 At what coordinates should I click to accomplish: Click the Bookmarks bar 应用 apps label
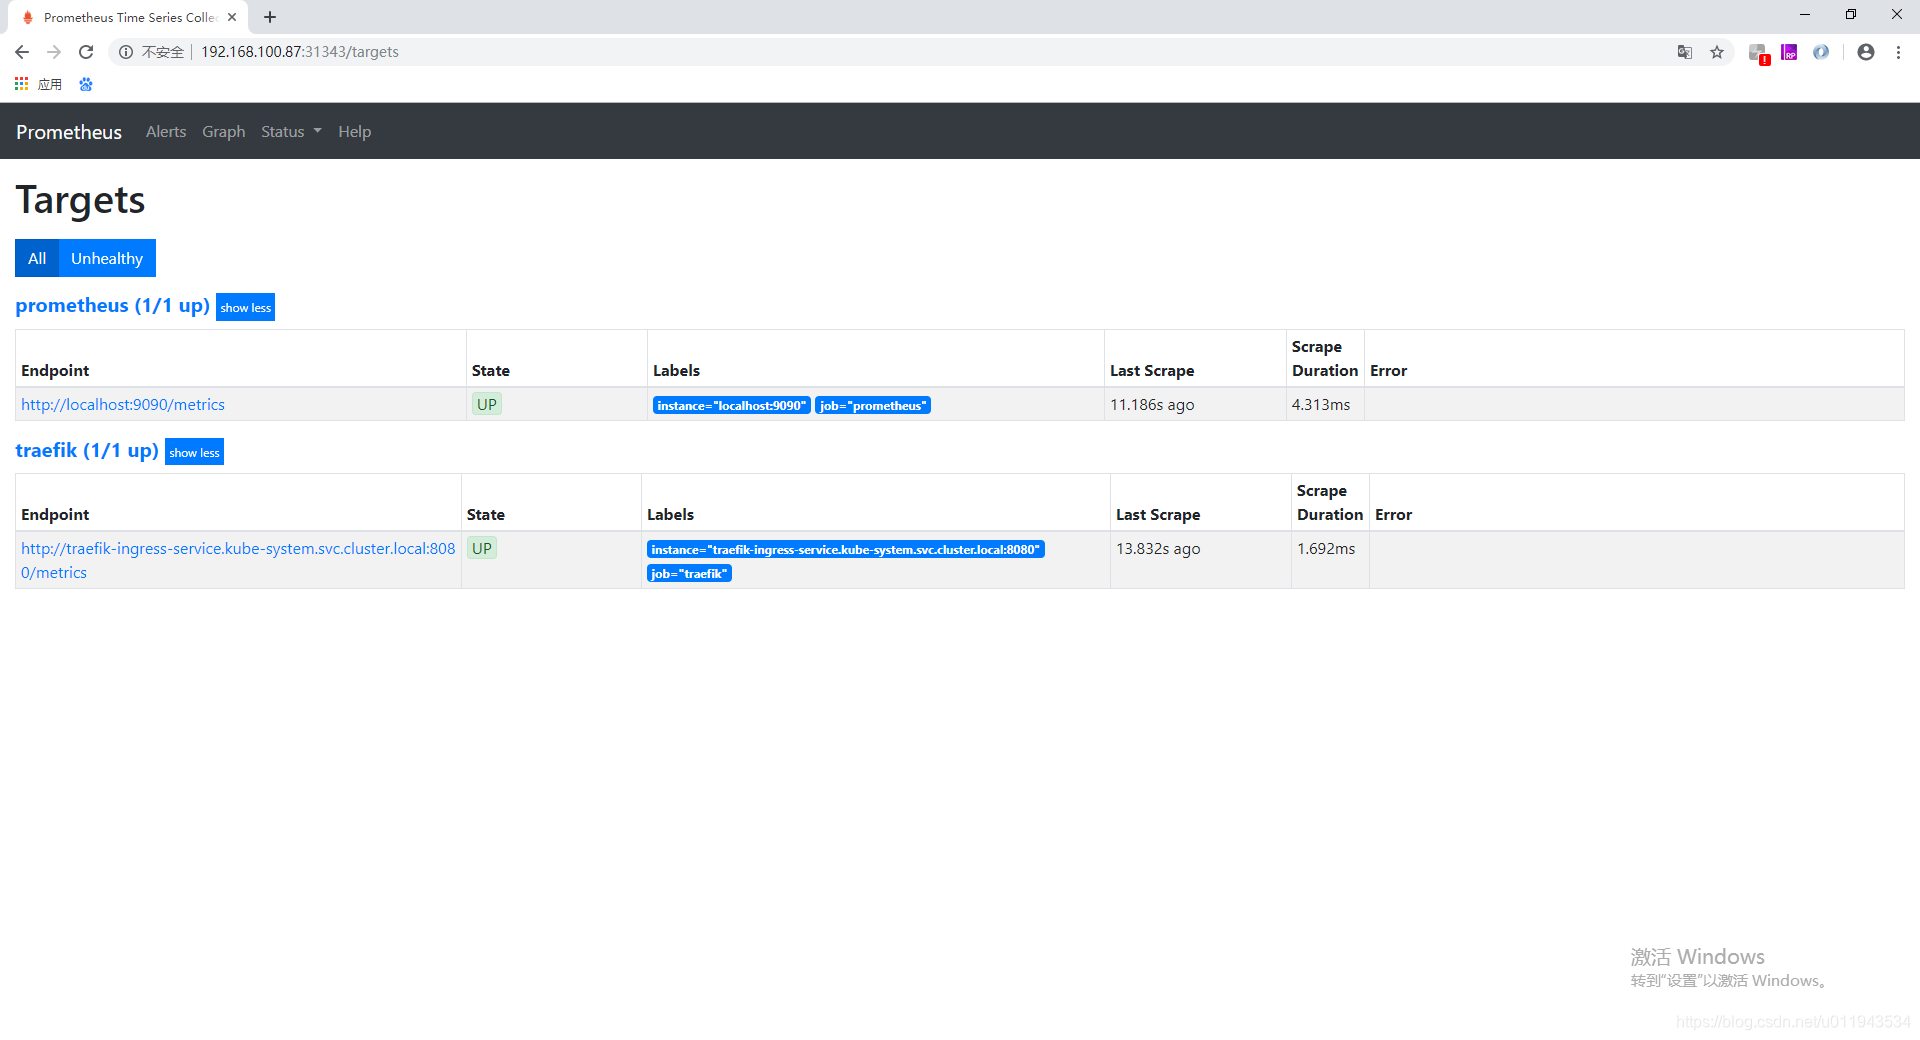click(50, 84)
